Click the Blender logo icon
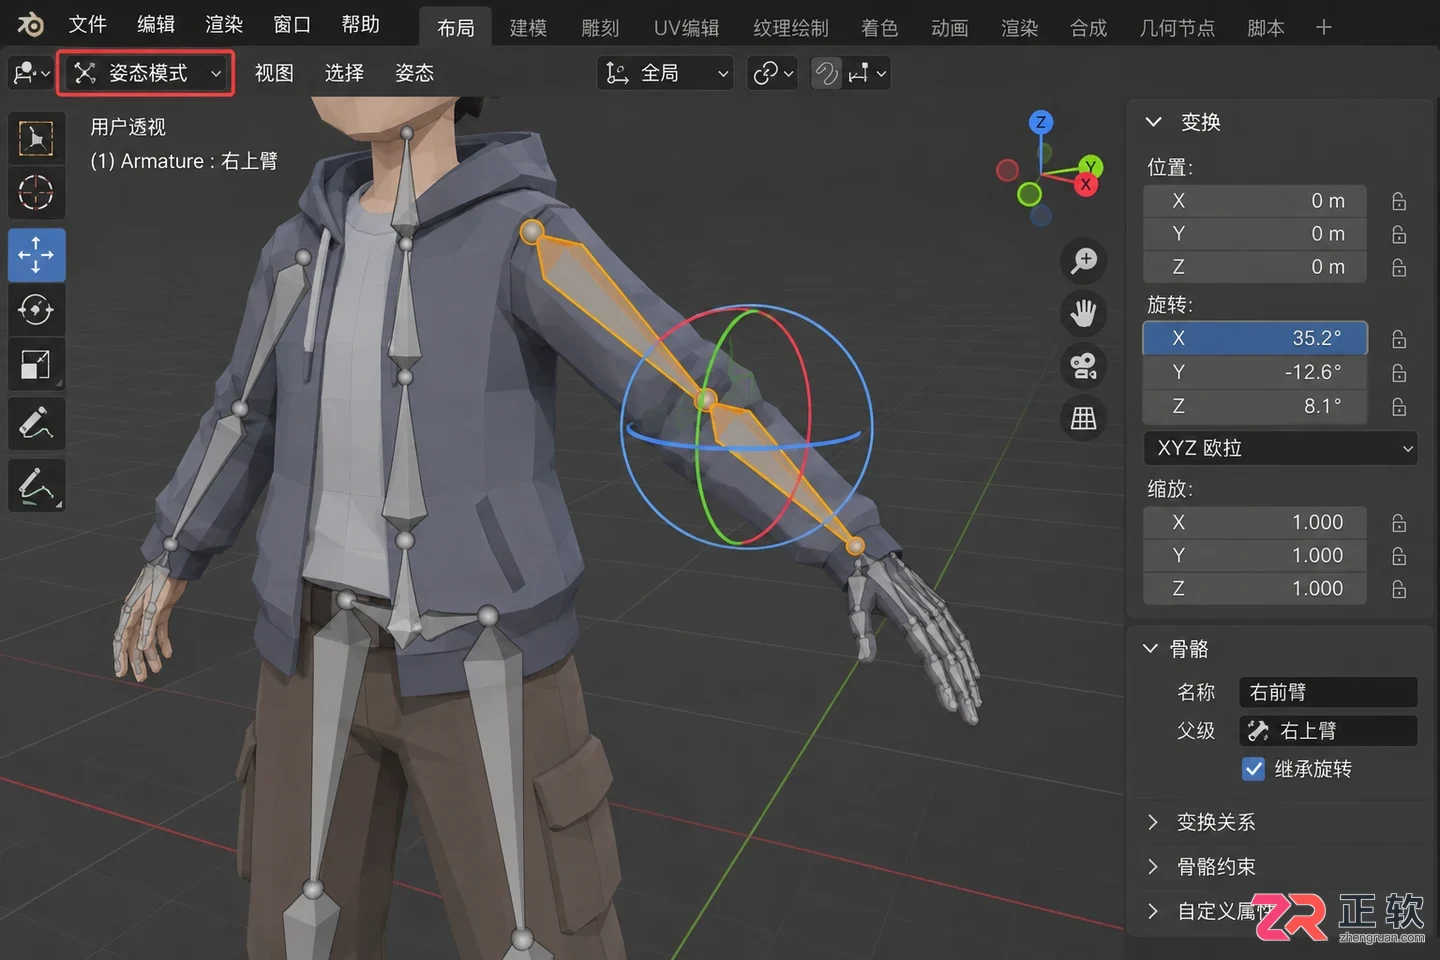This screenshot has height=960, width=1440. click(x=30, y=25)
